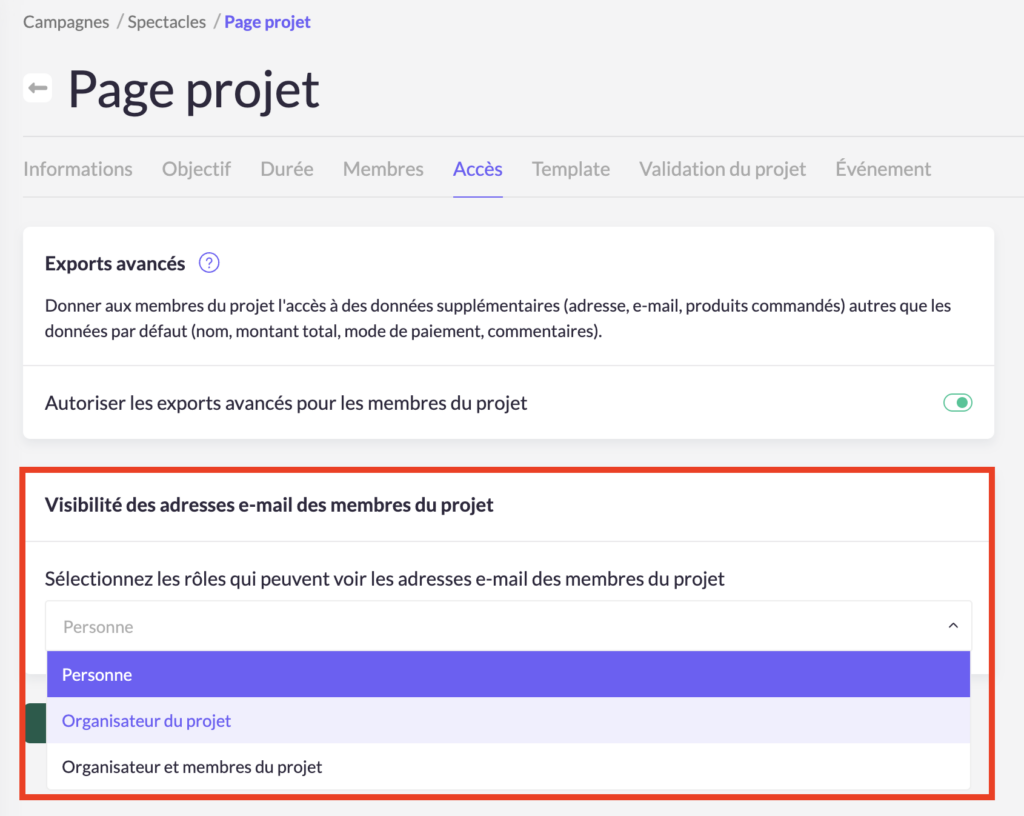The image size is (1024, 816).
Task: Go to the Durée tab
Action: tap(287, 169)
